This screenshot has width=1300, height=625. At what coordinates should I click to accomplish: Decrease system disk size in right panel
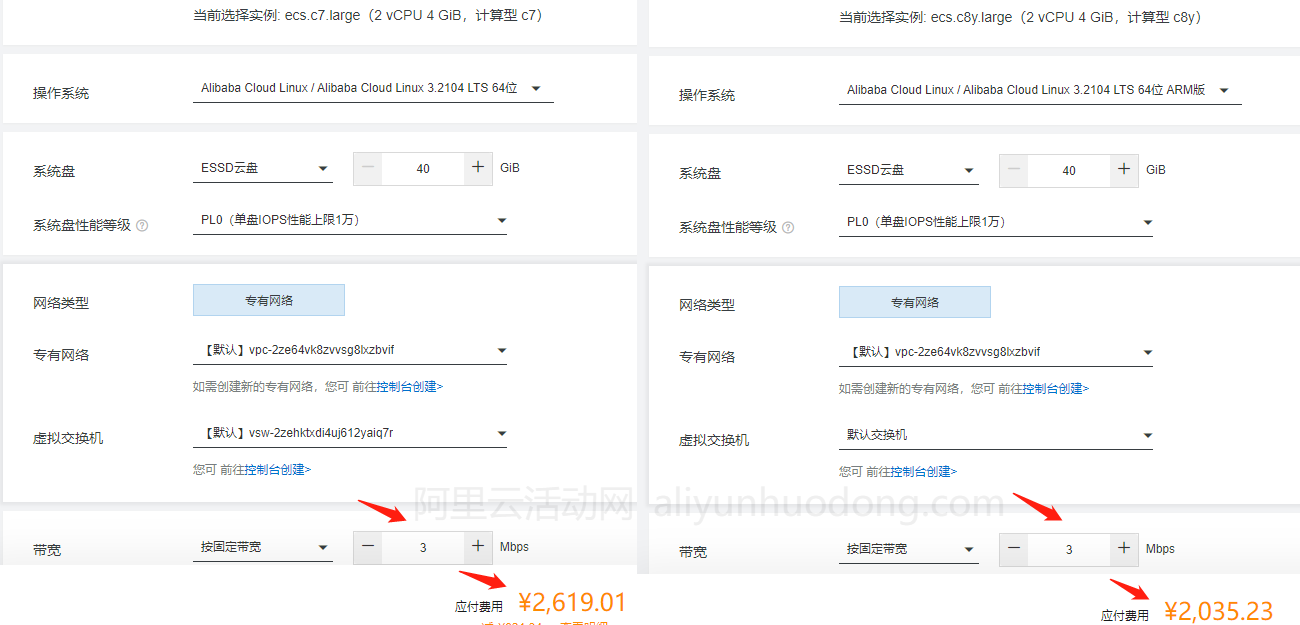[1014, 170]
